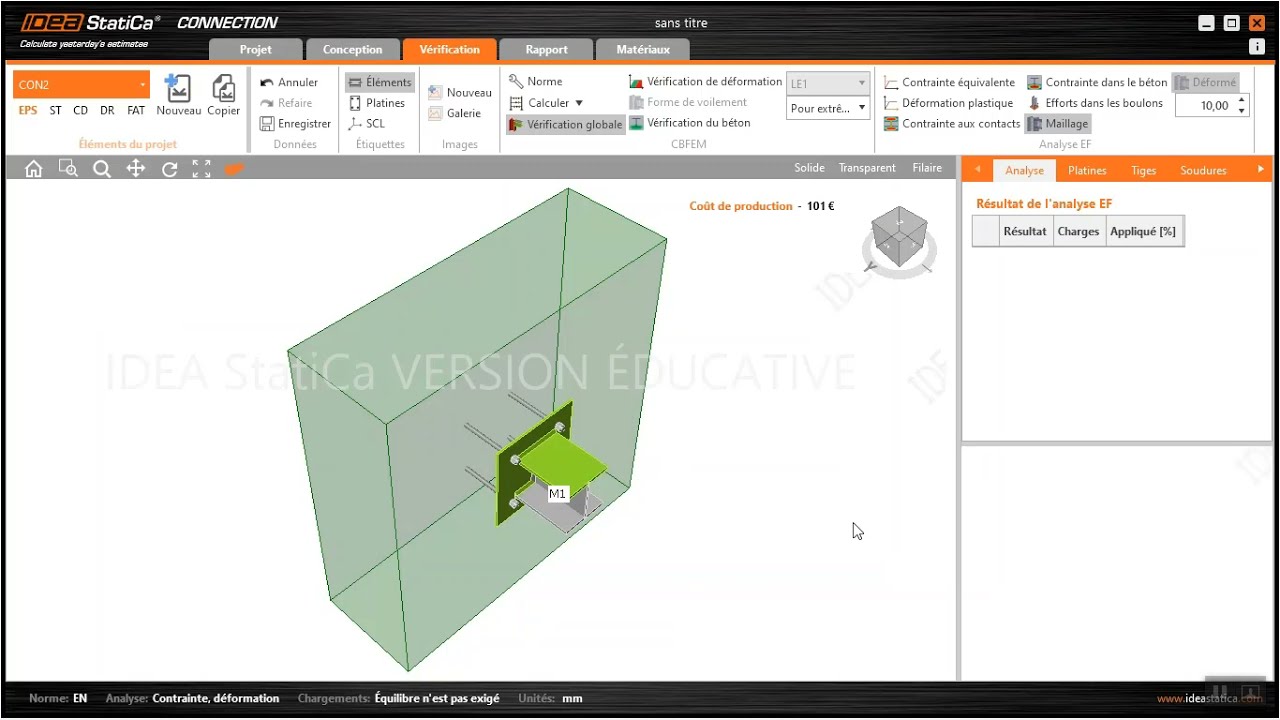Select the ST analysis type
Viewport: 1280px width, 720px height.
pos(56,111)
